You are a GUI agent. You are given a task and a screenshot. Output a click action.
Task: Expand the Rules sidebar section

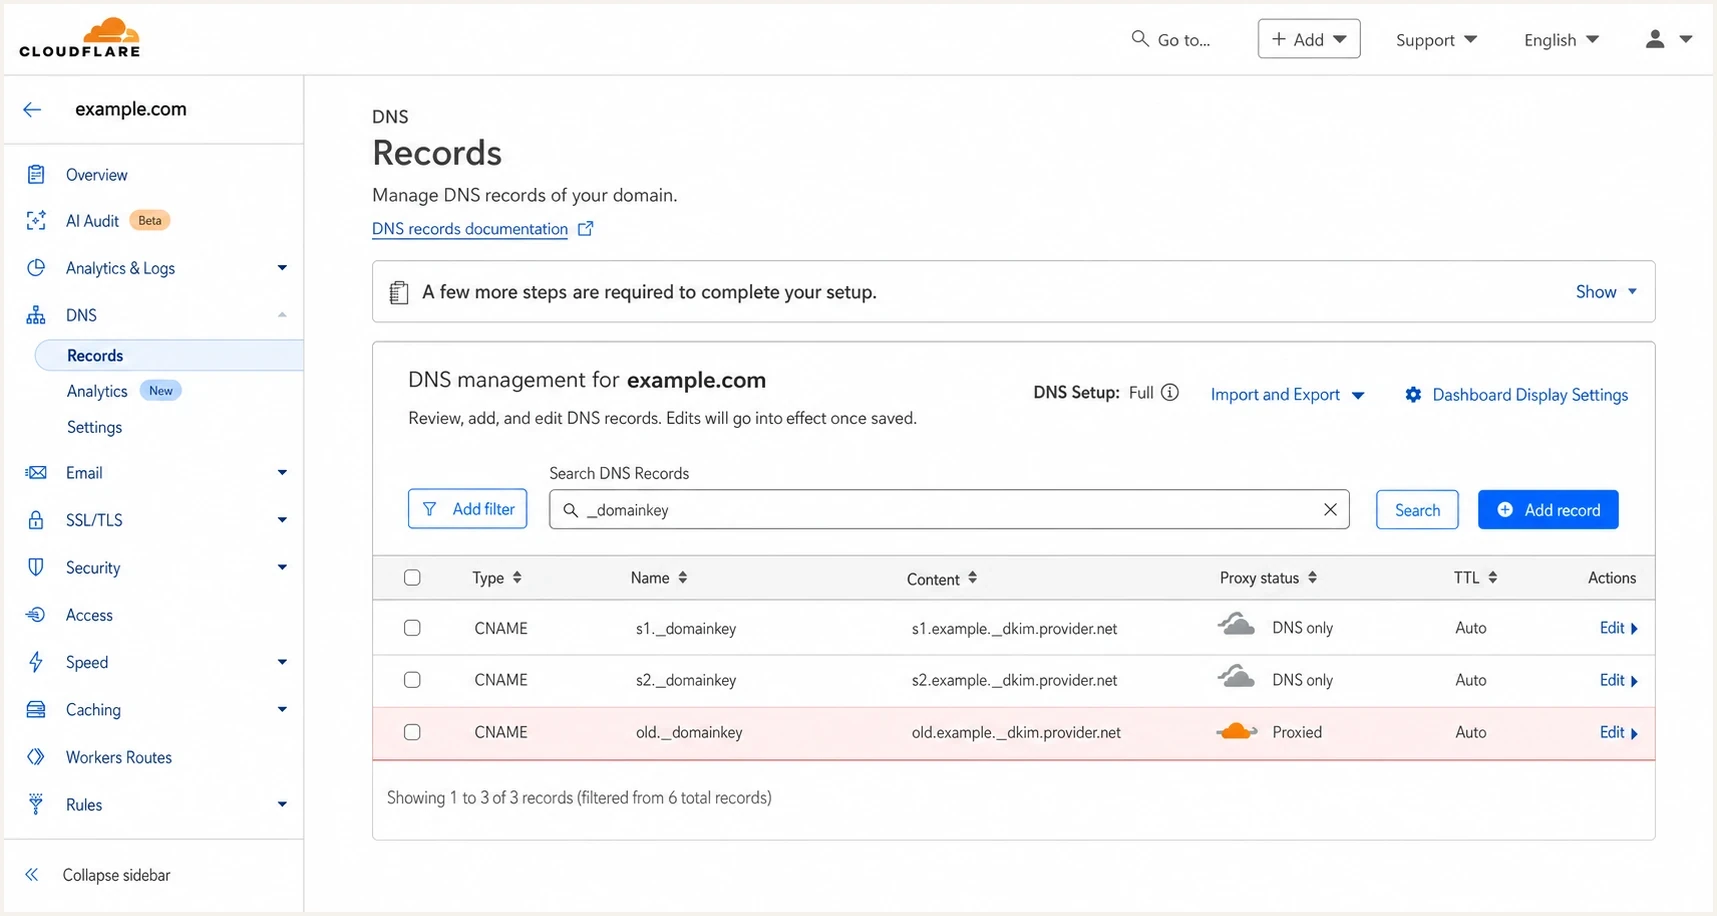pos(282,804)
